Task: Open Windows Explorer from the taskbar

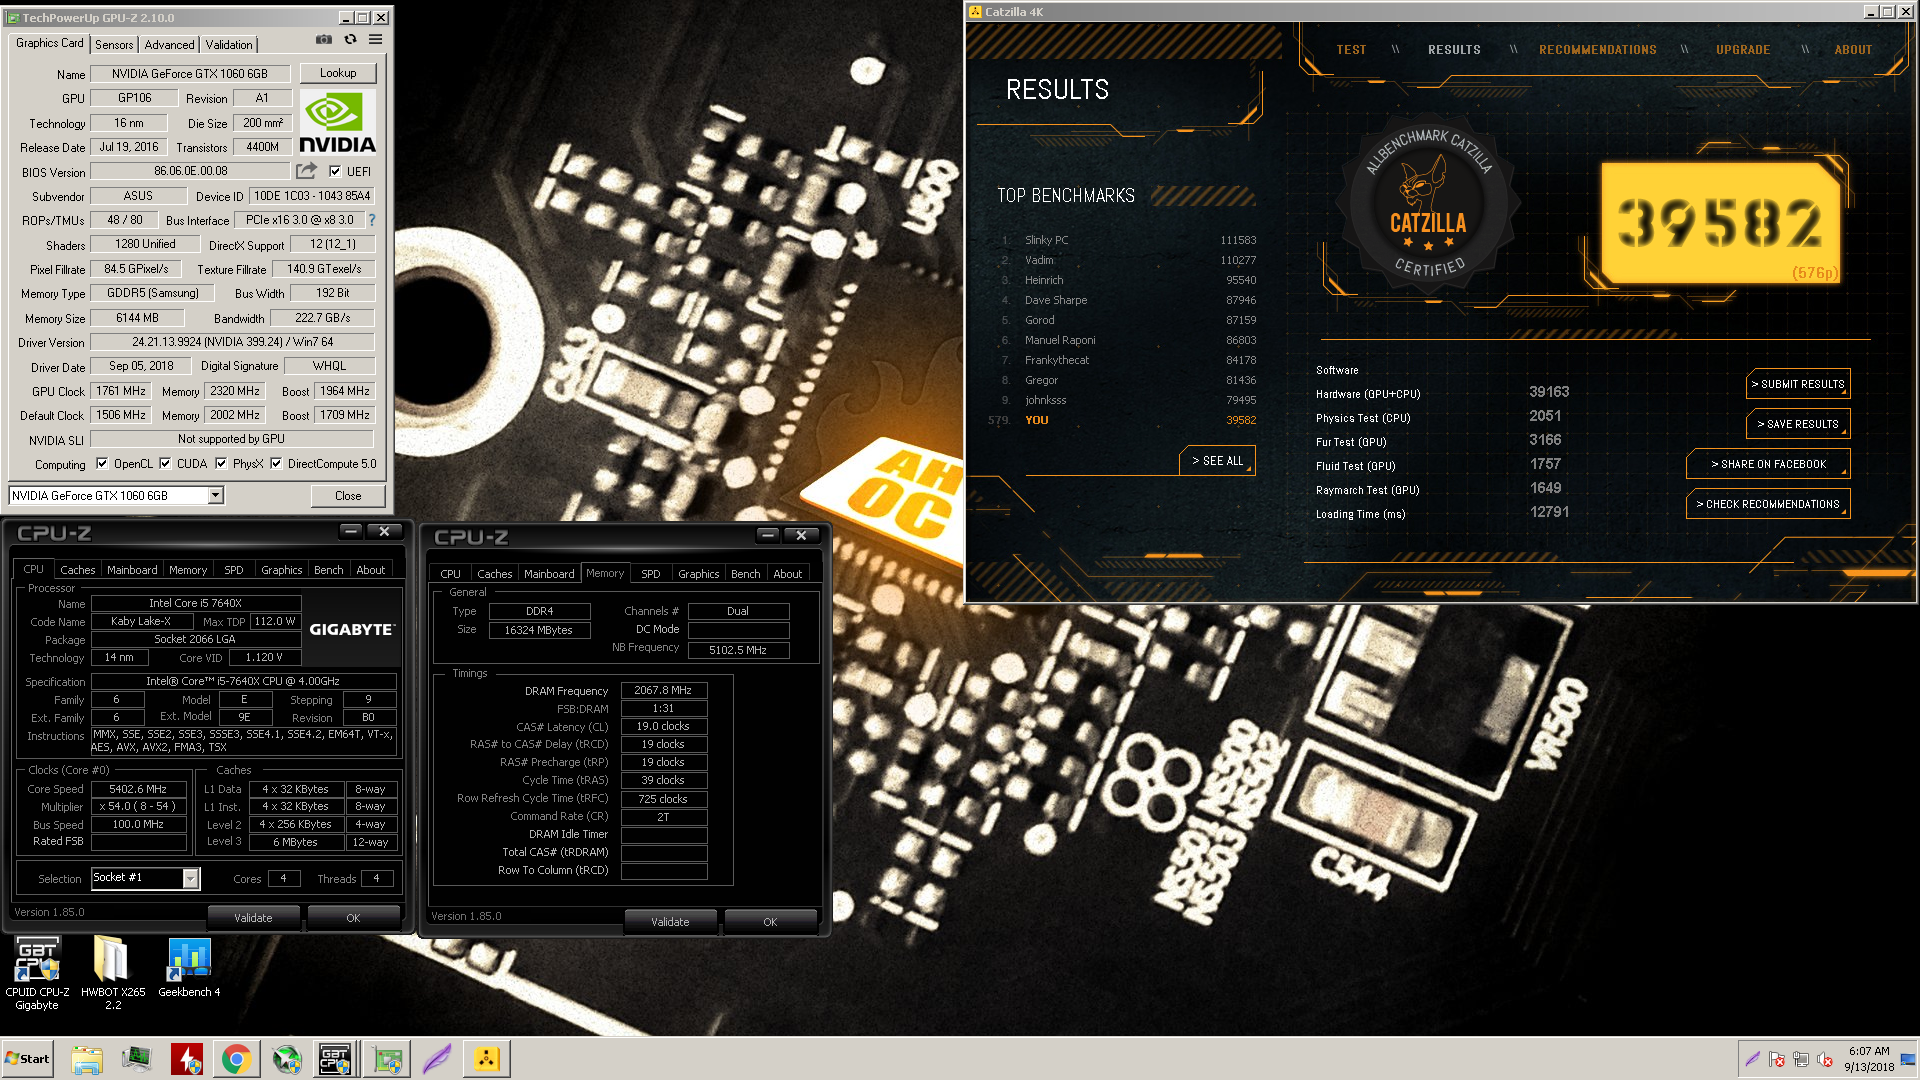Action: pos(87,1059)
